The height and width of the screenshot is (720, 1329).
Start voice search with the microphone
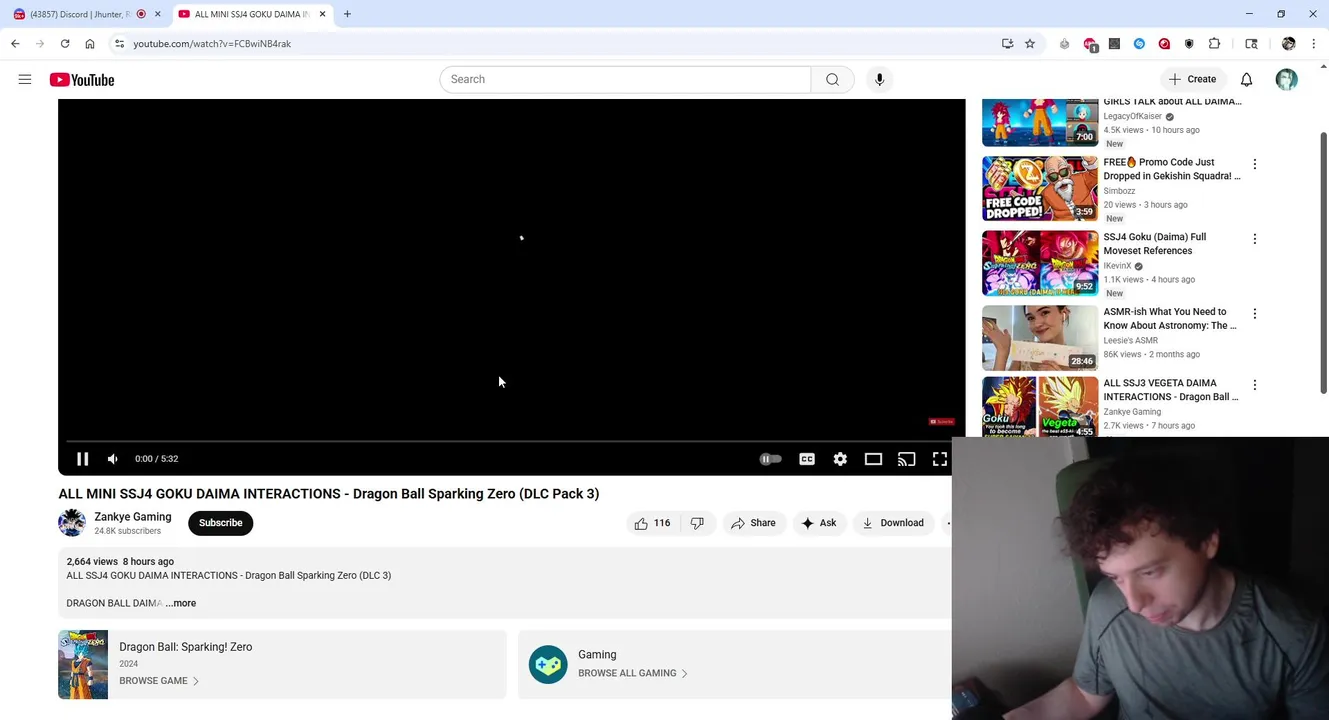879,79
